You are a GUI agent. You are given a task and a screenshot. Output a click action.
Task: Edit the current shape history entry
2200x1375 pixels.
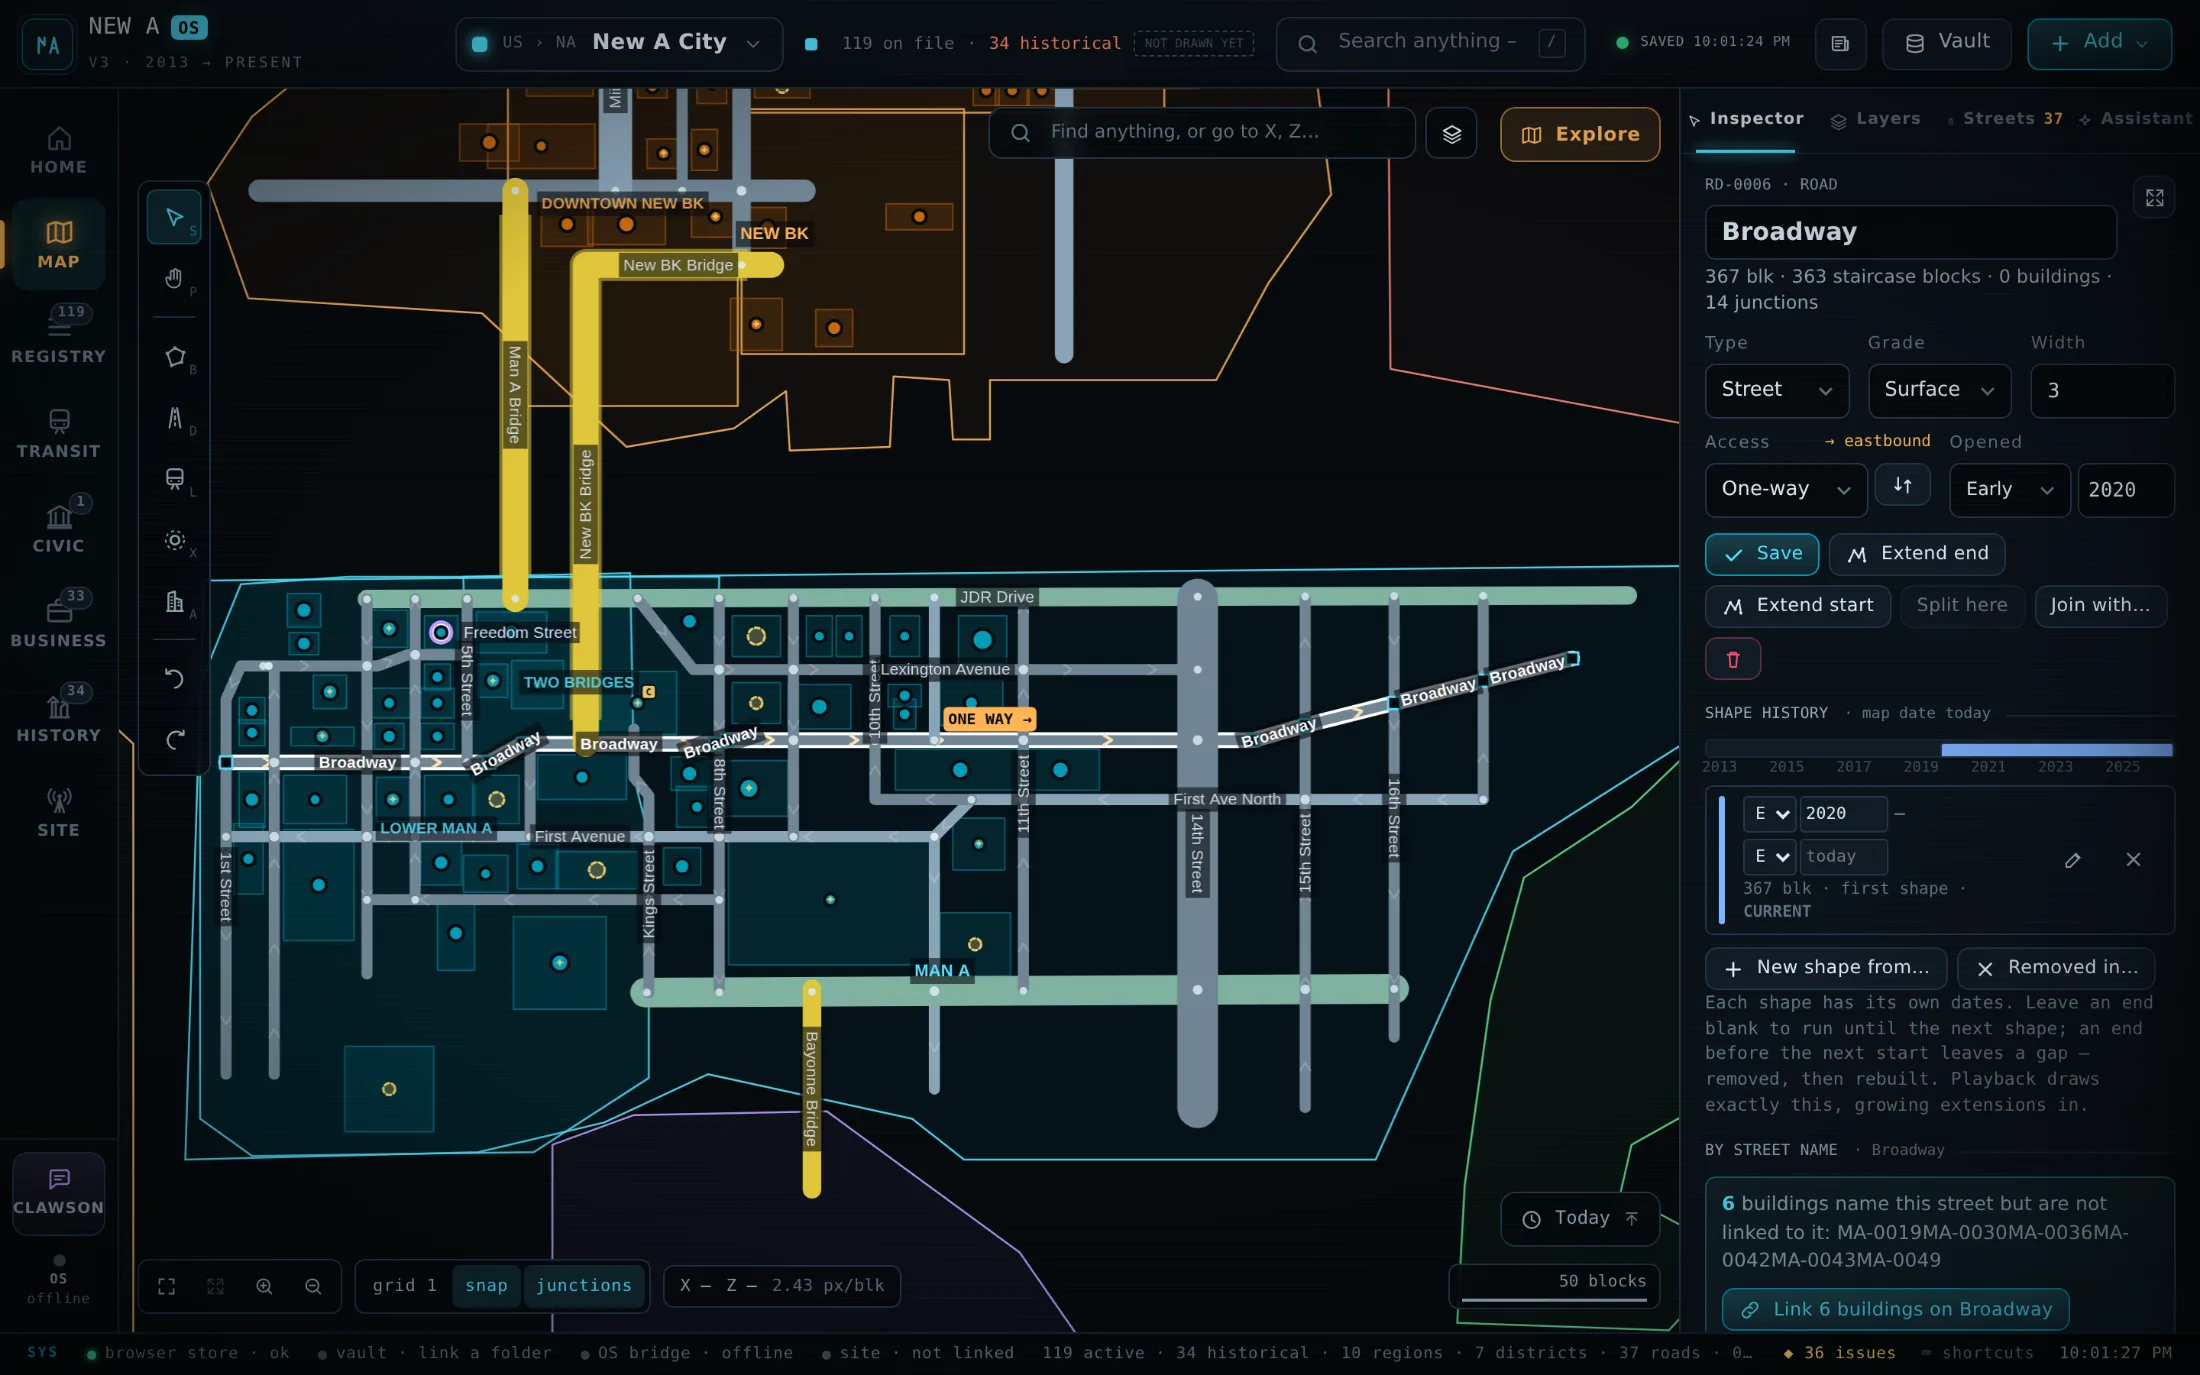coord(2073,860)
